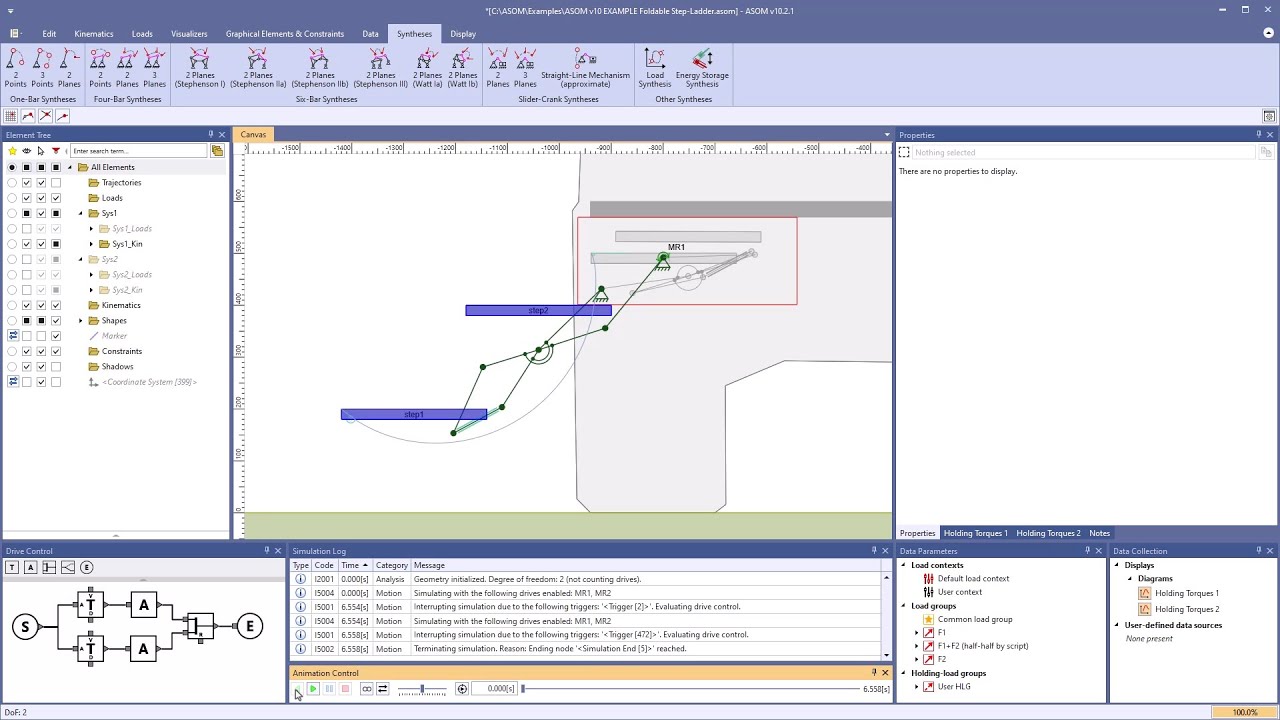Open Energy Storage Synthesis tool
Screen dimensions: 1280x720
702,68
